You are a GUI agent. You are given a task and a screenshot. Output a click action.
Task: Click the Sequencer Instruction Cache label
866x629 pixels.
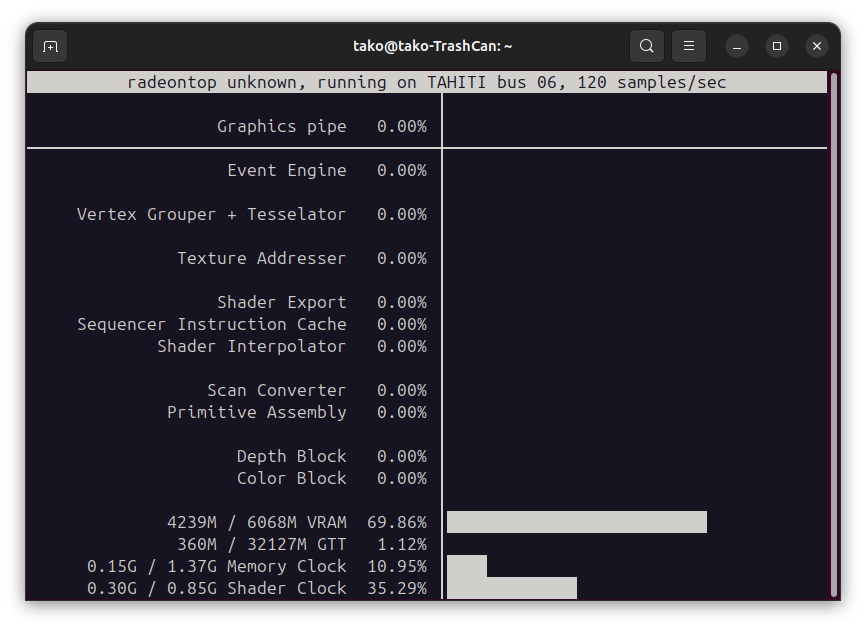pyautogui.click(x=212, y=324)
